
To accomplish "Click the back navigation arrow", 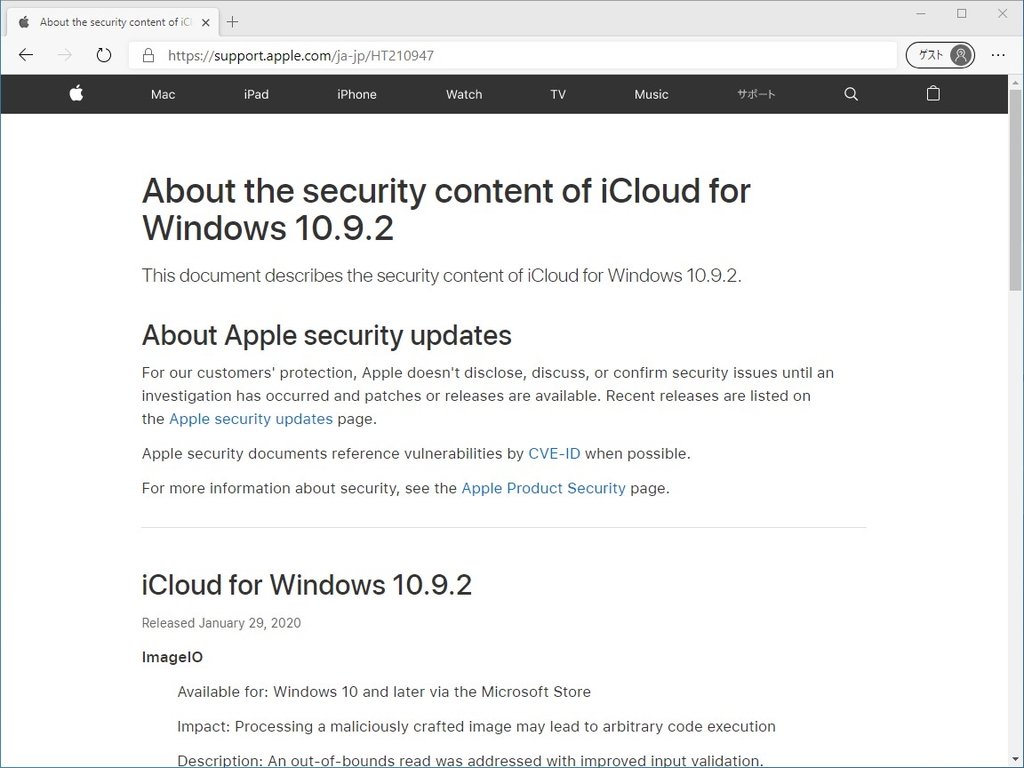I will 25,55.
